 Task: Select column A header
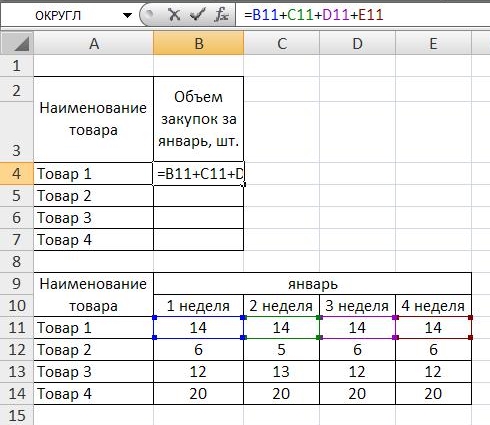pyautogui.click(x=94, y=43)
